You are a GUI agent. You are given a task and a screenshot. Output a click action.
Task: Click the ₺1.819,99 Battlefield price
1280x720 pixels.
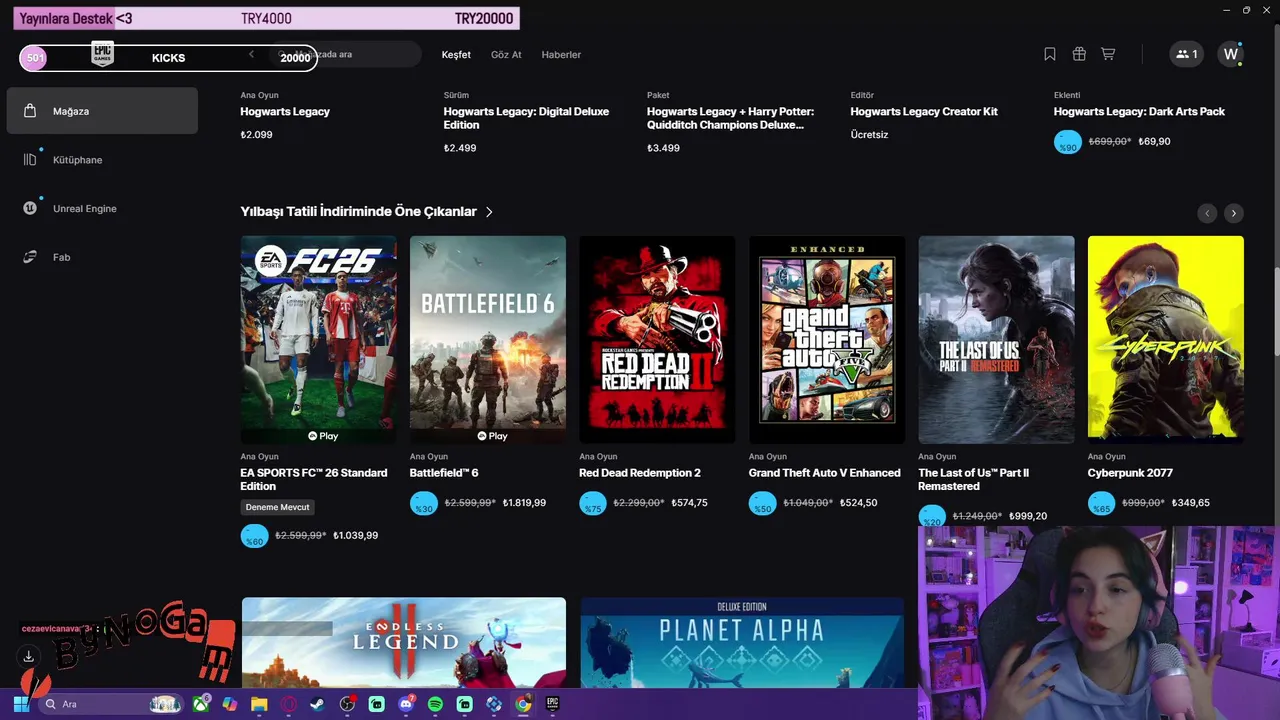[x=524, y=503]
